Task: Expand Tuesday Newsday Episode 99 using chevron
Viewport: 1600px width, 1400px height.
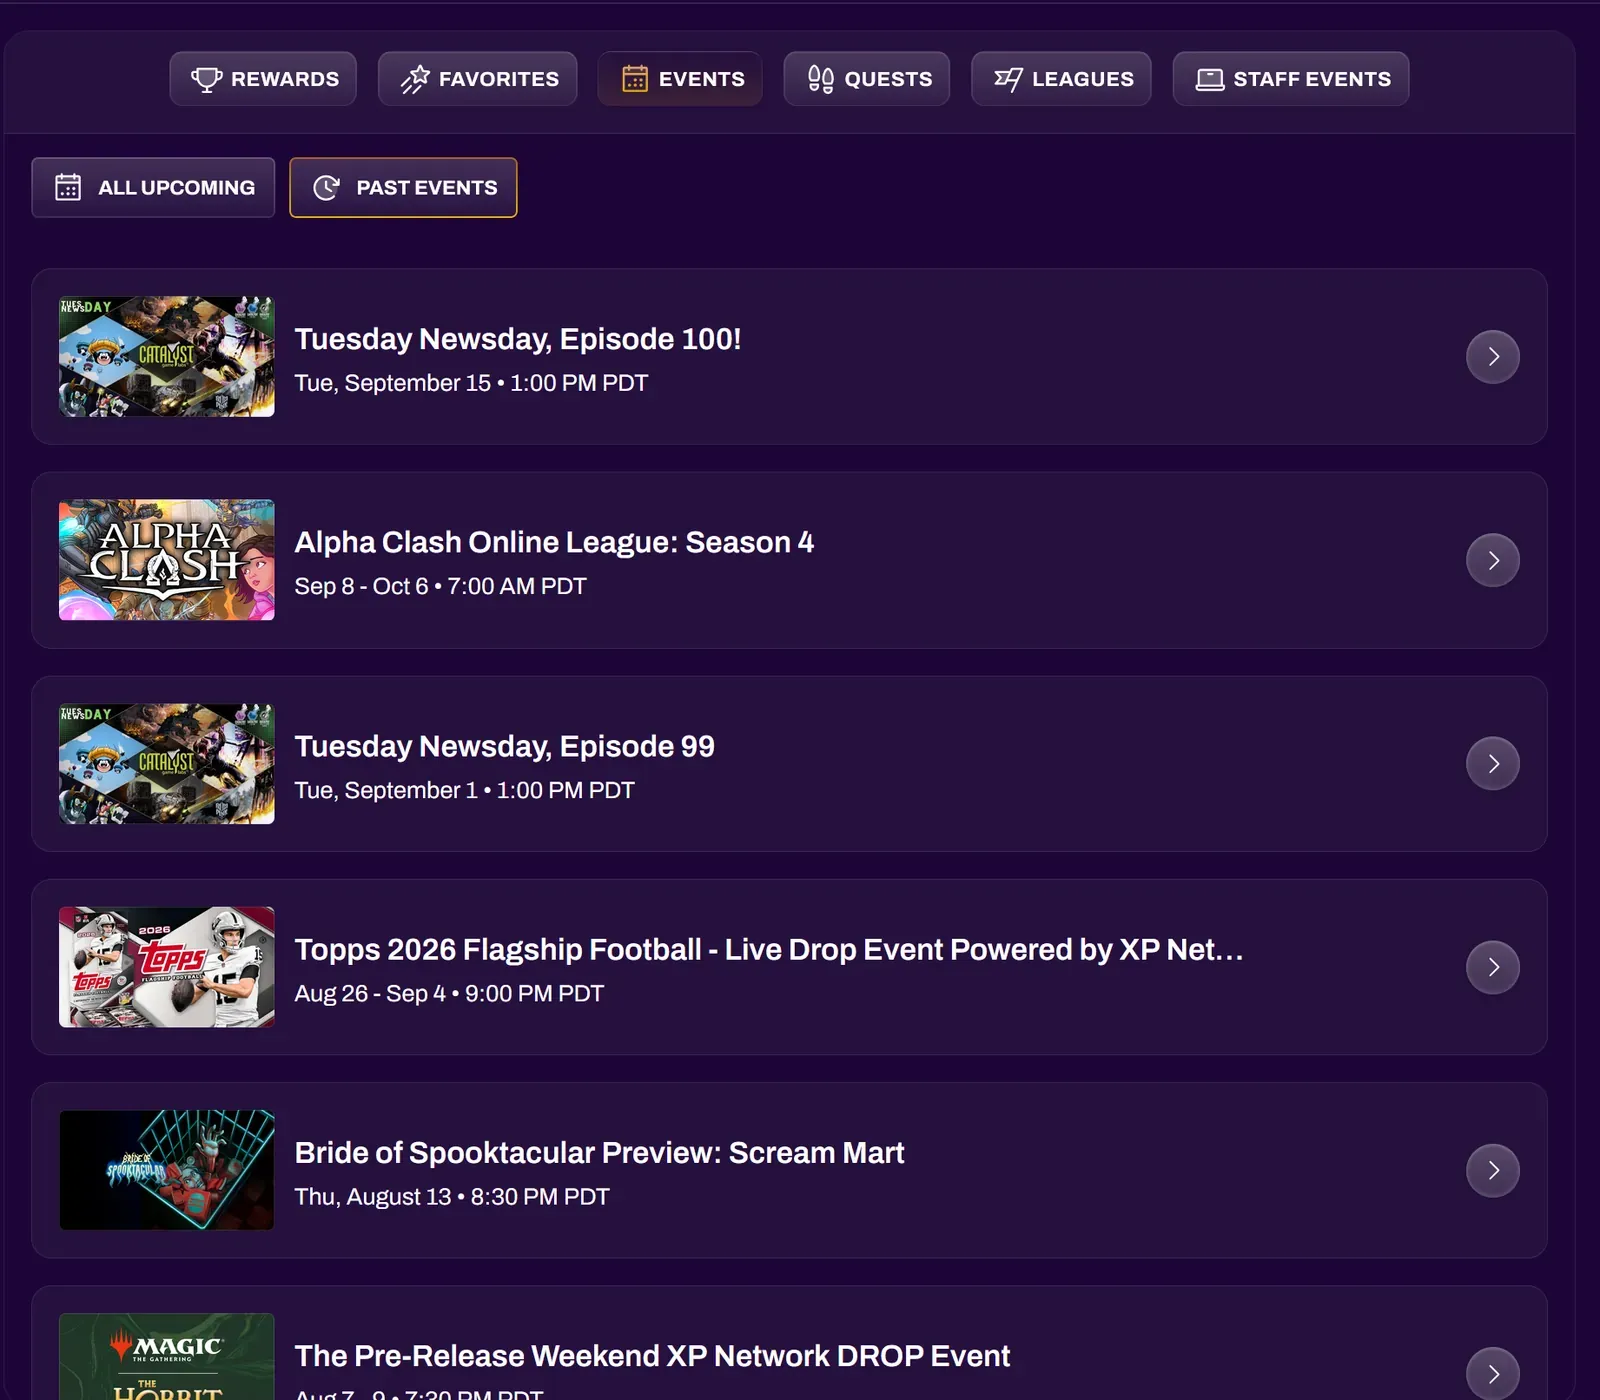Action: (x=1493, y=764)
